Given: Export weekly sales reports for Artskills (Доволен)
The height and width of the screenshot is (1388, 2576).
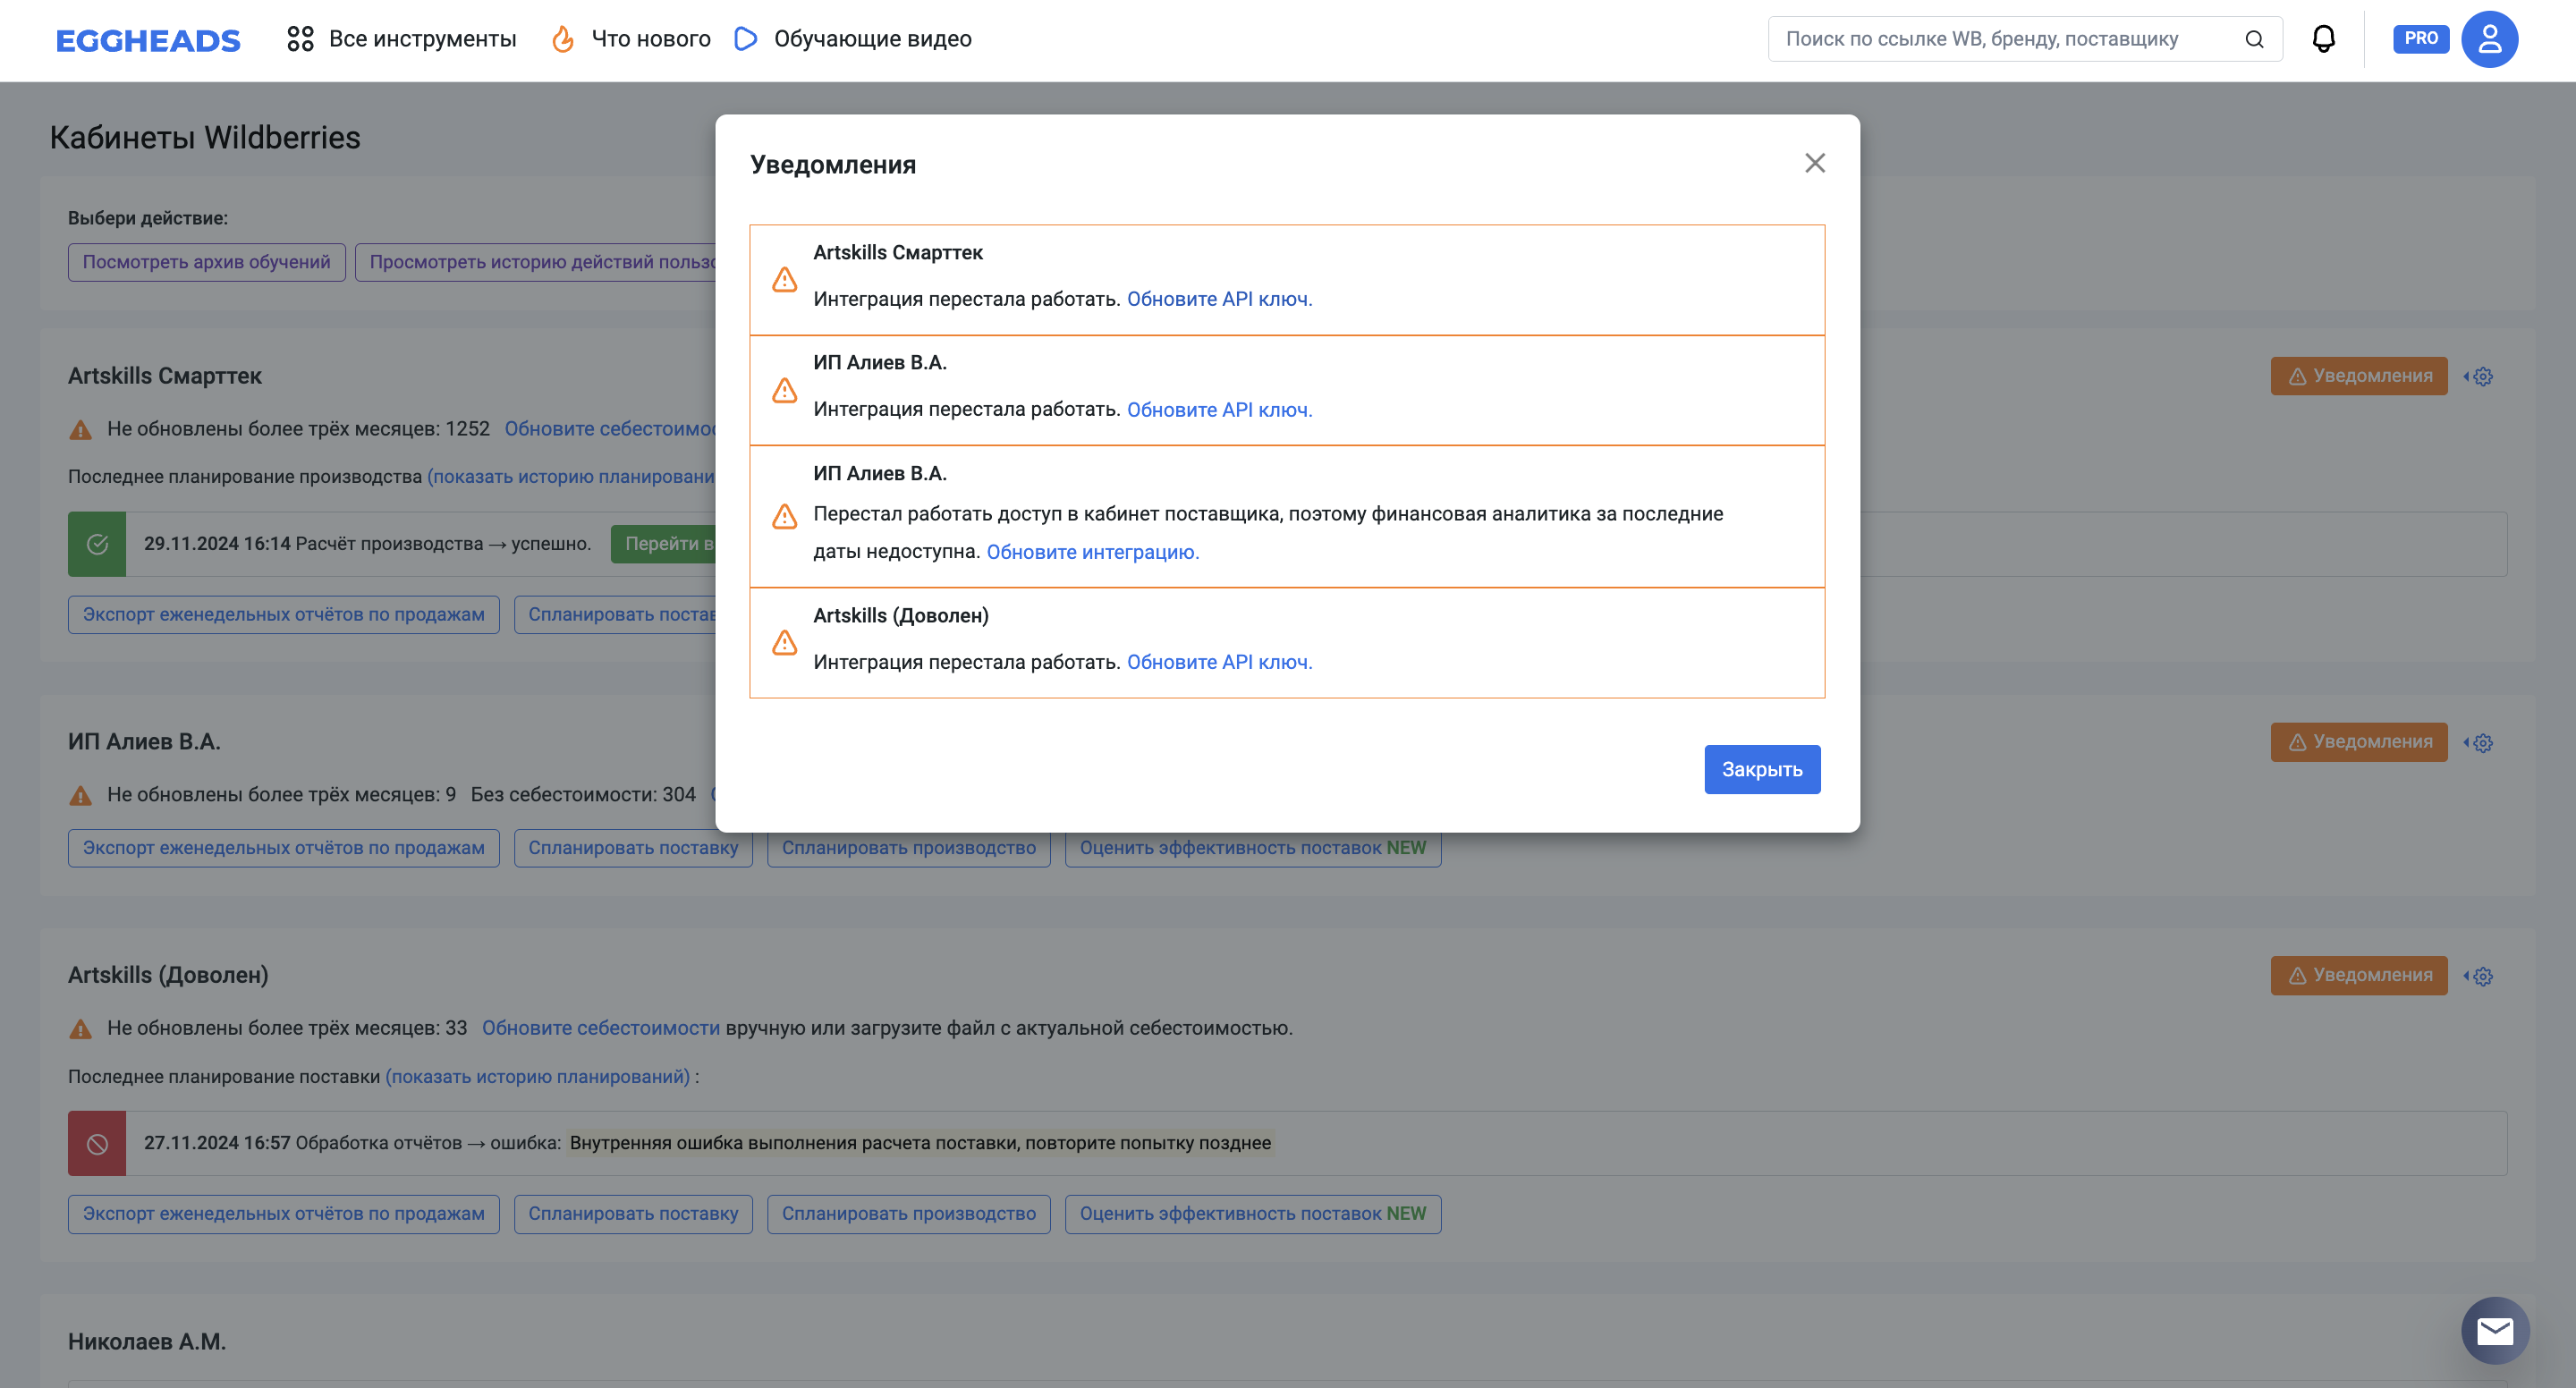Looking at the screenshot, I should [x=284, y=1214].
